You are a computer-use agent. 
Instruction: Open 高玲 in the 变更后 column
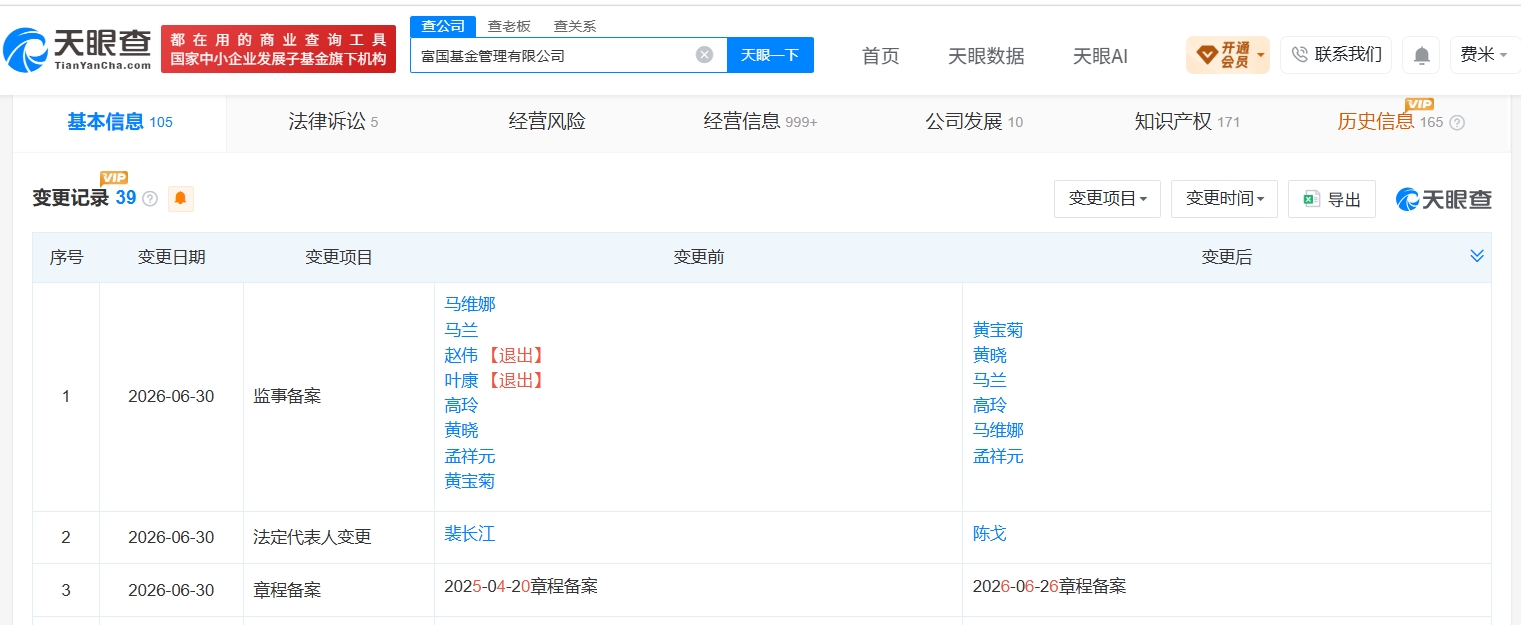tap(989, 405)
